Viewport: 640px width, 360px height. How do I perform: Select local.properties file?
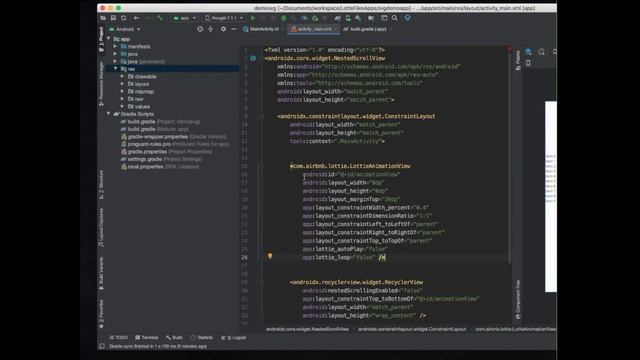pyautogui.click(x=160, y=167)
